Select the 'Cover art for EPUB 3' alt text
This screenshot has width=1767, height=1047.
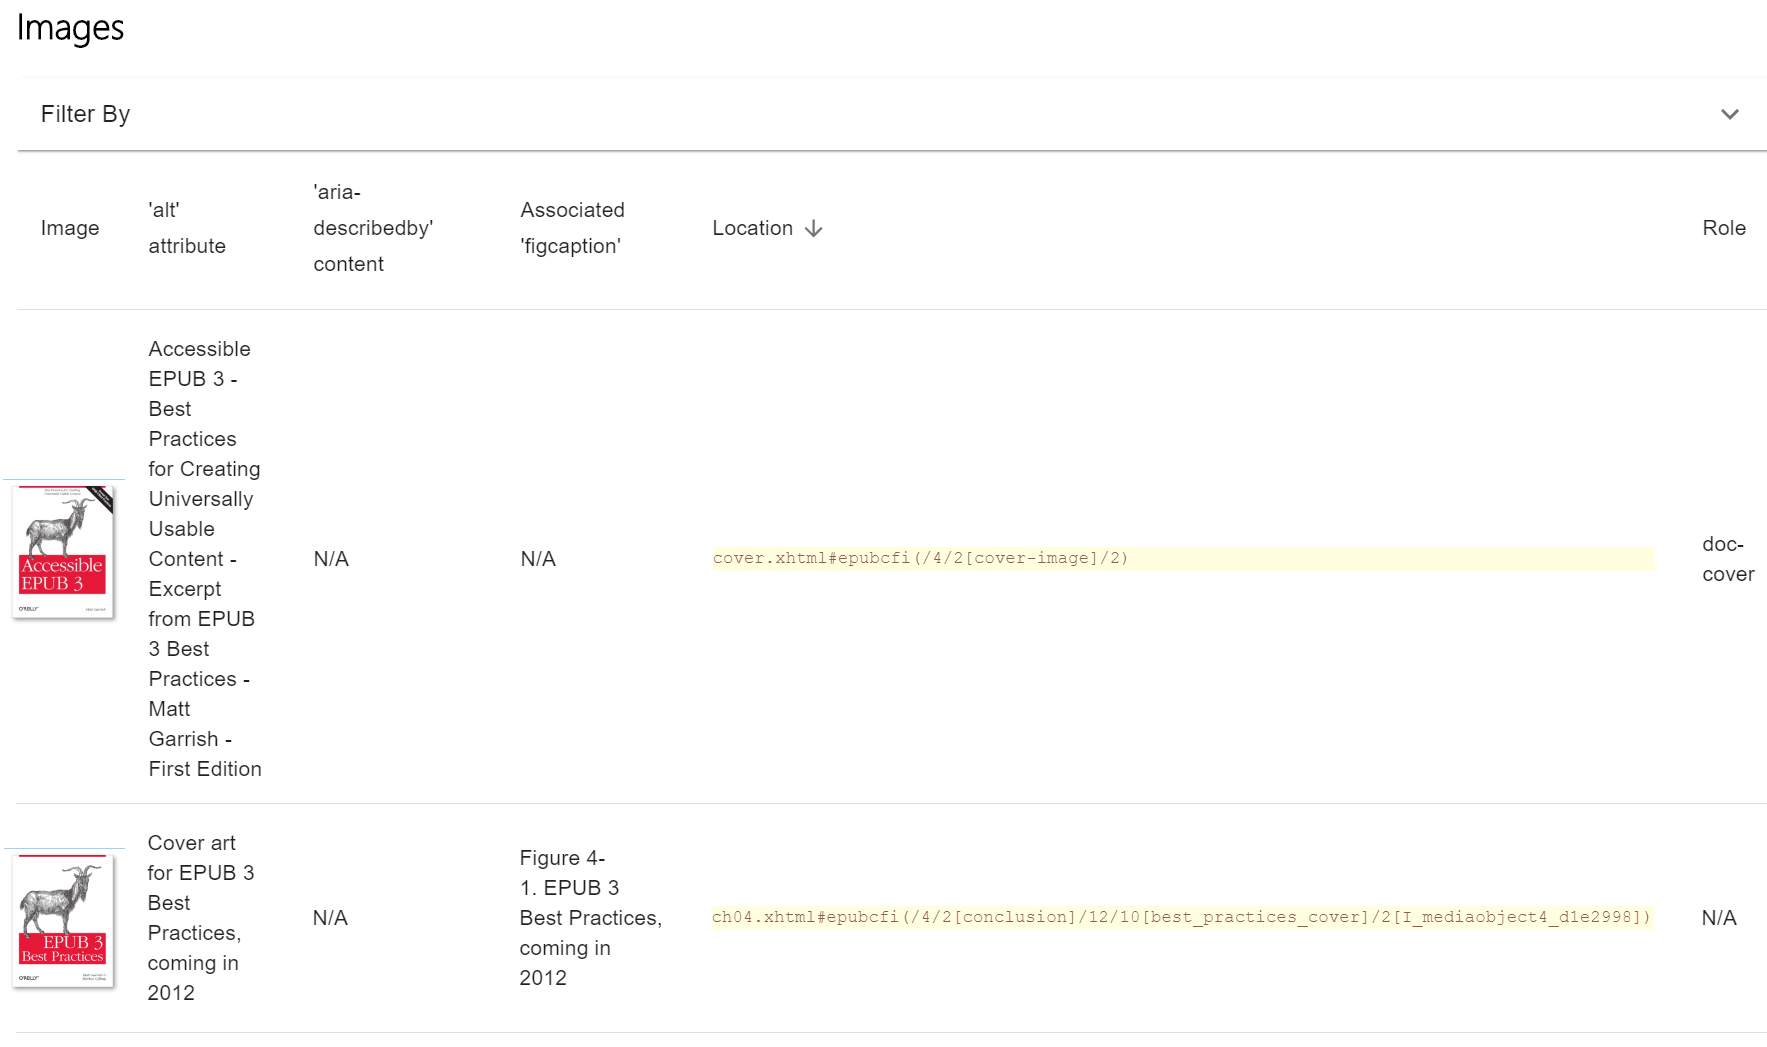coord(200,918)
